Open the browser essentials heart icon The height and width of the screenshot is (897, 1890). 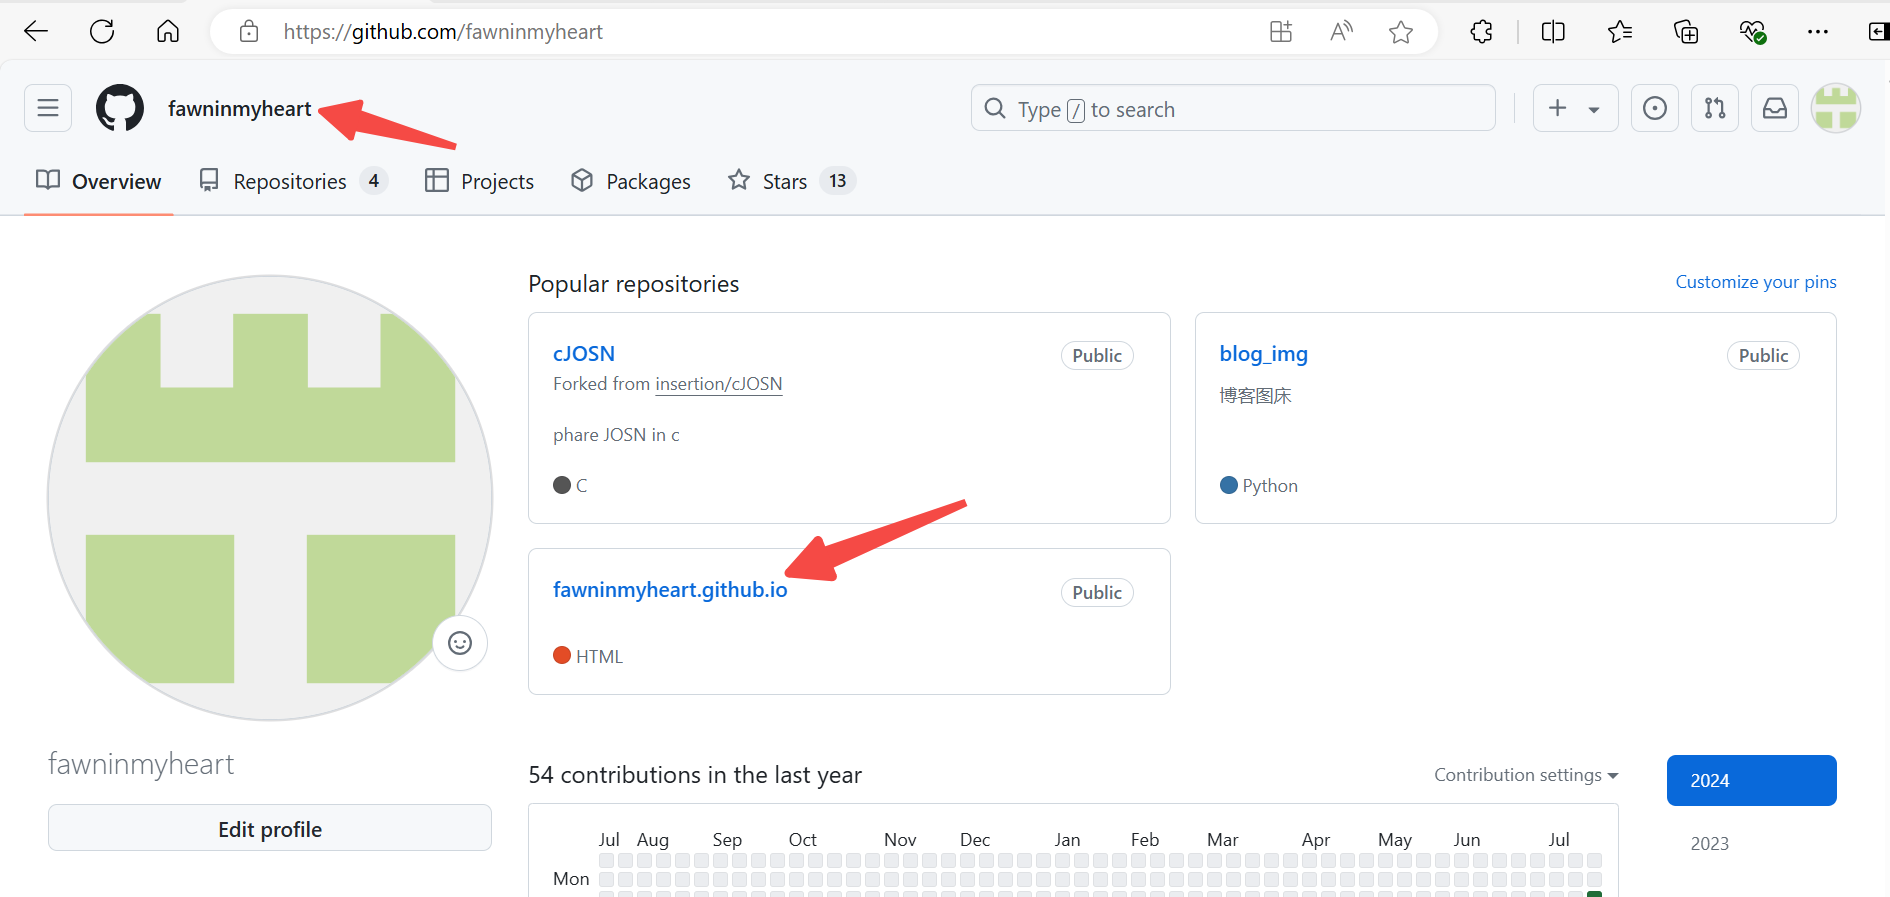[1752, 32]
